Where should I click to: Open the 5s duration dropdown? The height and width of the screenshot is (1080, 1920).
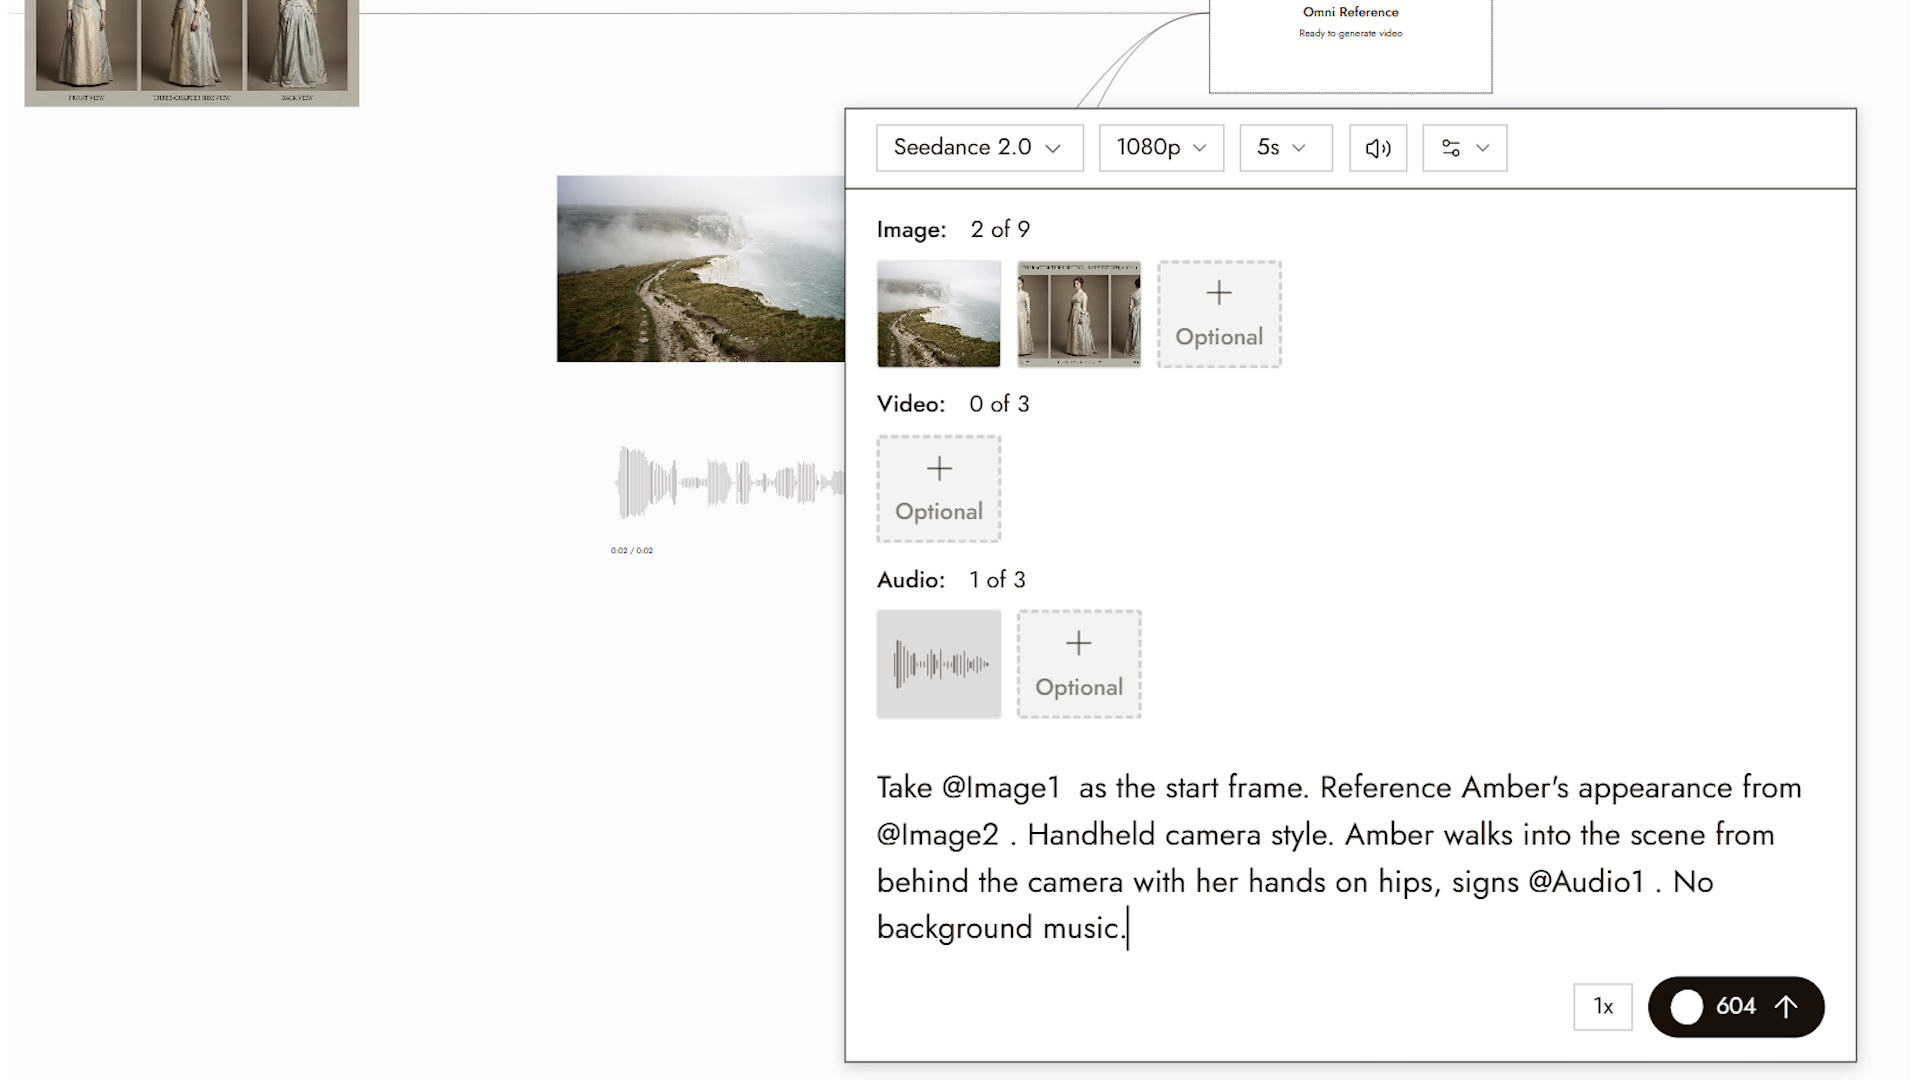point(1285,148)
